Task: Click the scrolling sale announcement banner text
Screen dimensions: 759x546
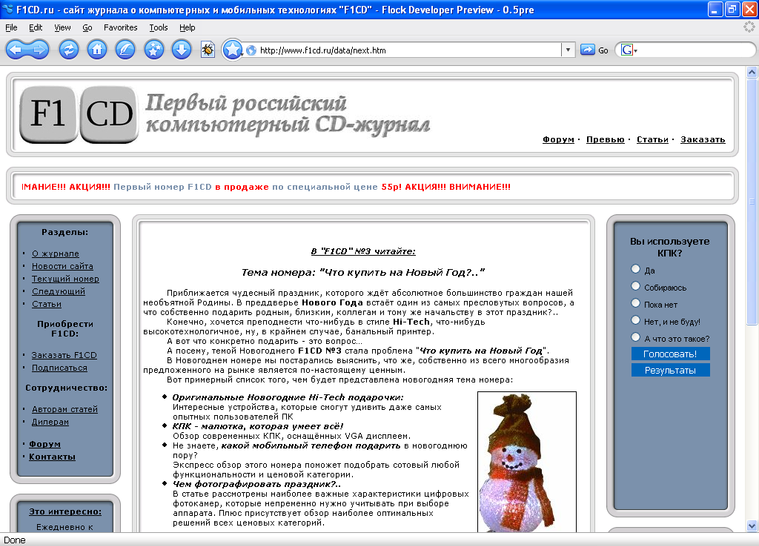Action: point(266,187)
